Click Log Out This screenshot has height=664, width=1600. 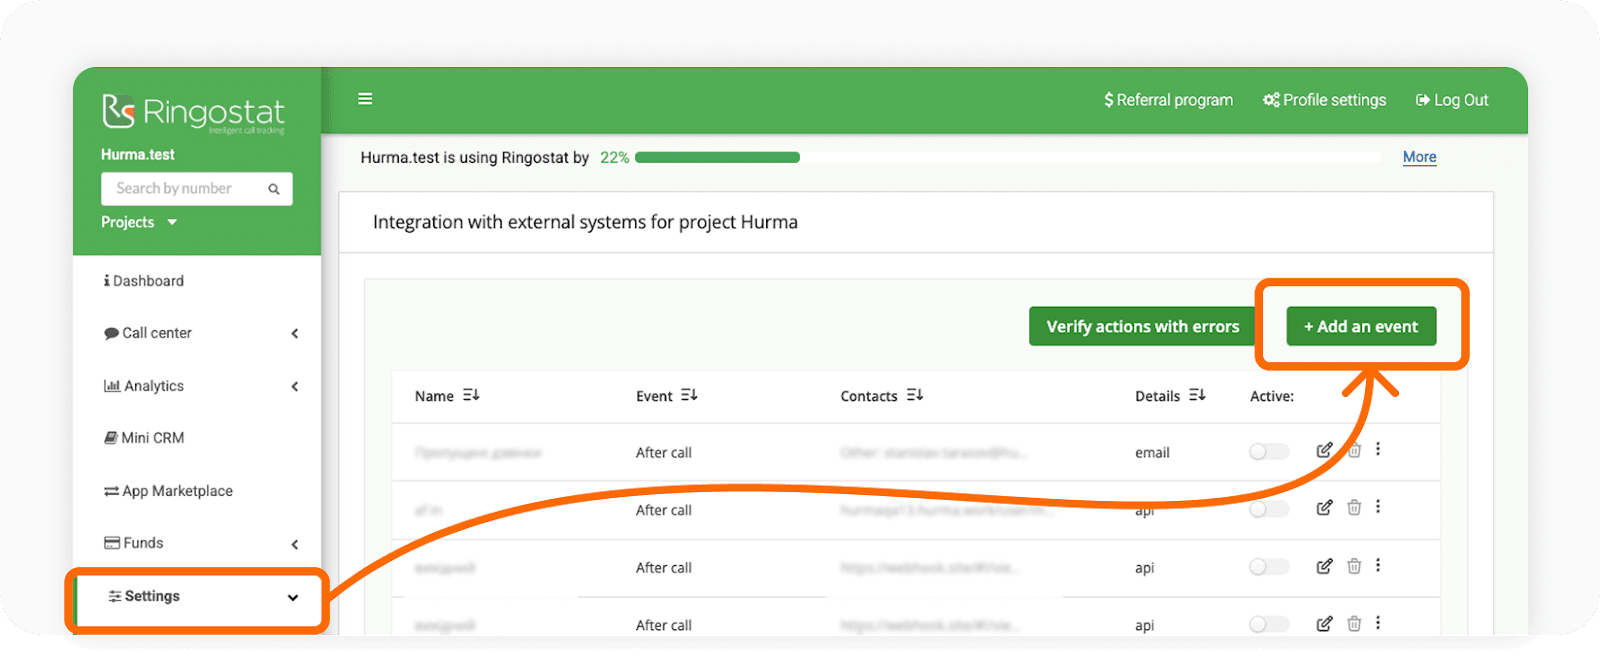pyautogui.click(x=1452, y=100)
